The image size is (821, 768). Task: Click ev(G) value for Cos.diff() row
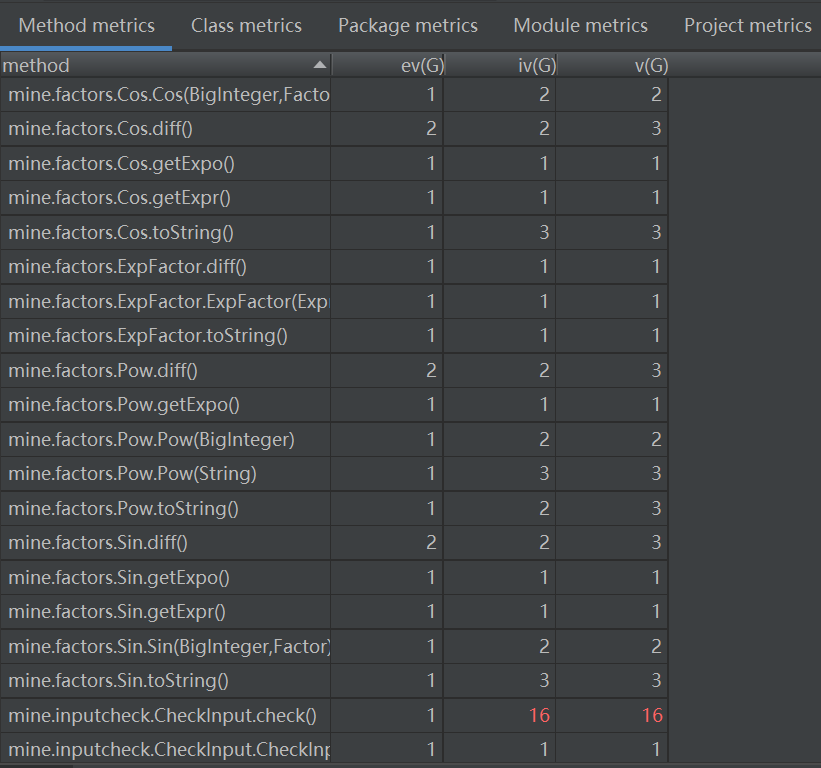point(431,128)
